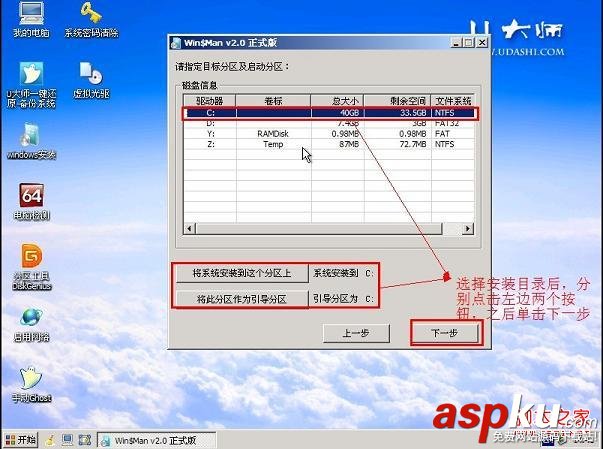Click the third quick-launch taskbar icon
This screenshot has width=603, height=449.
click(x=85, y=440)
